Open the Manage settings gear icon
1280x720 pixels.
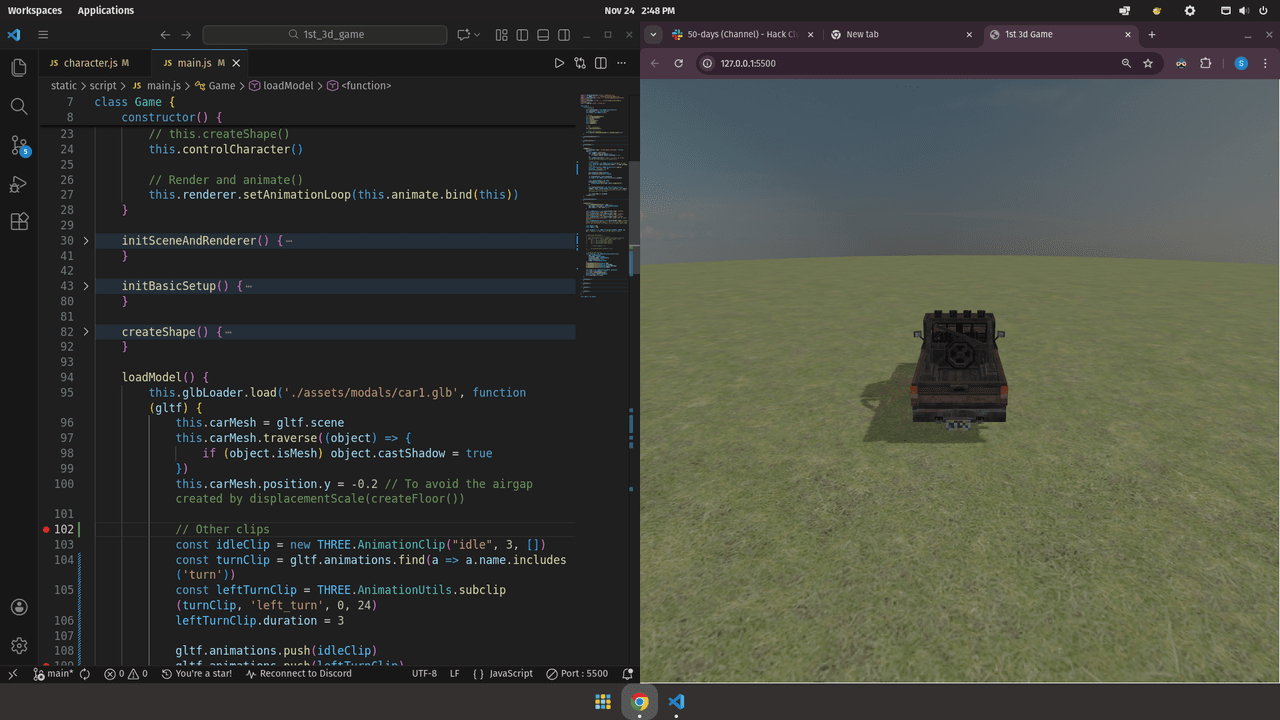(19, 646)
